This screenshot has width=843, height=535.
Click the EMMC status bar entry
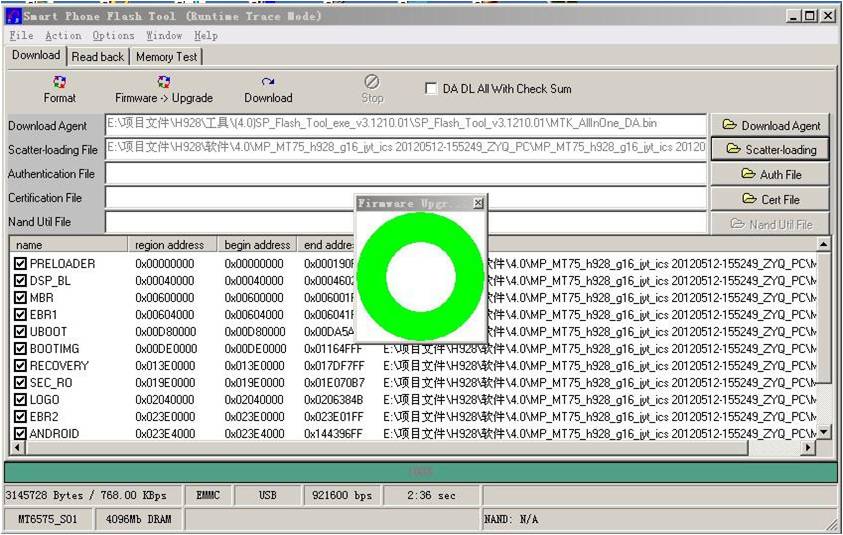coord(208,495)
